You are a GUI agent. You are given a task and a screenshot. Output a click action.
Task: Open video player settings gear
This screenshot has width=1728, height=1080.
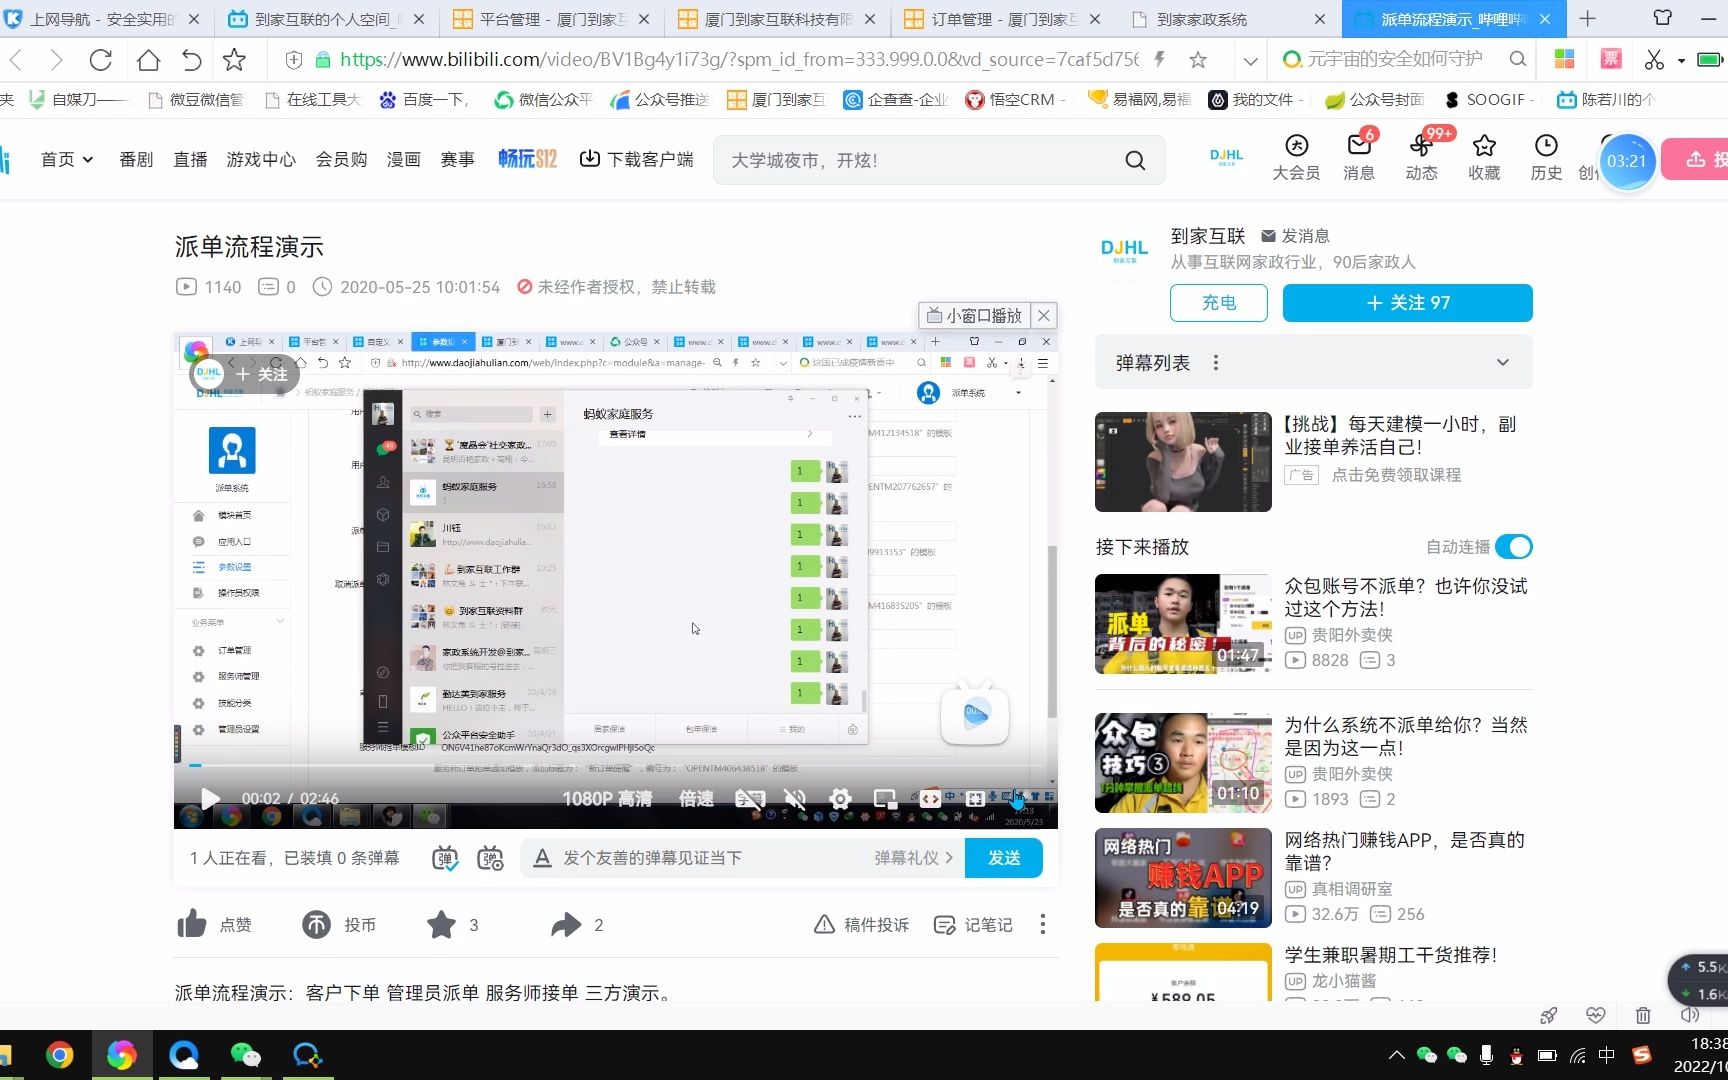click(840, 799)
